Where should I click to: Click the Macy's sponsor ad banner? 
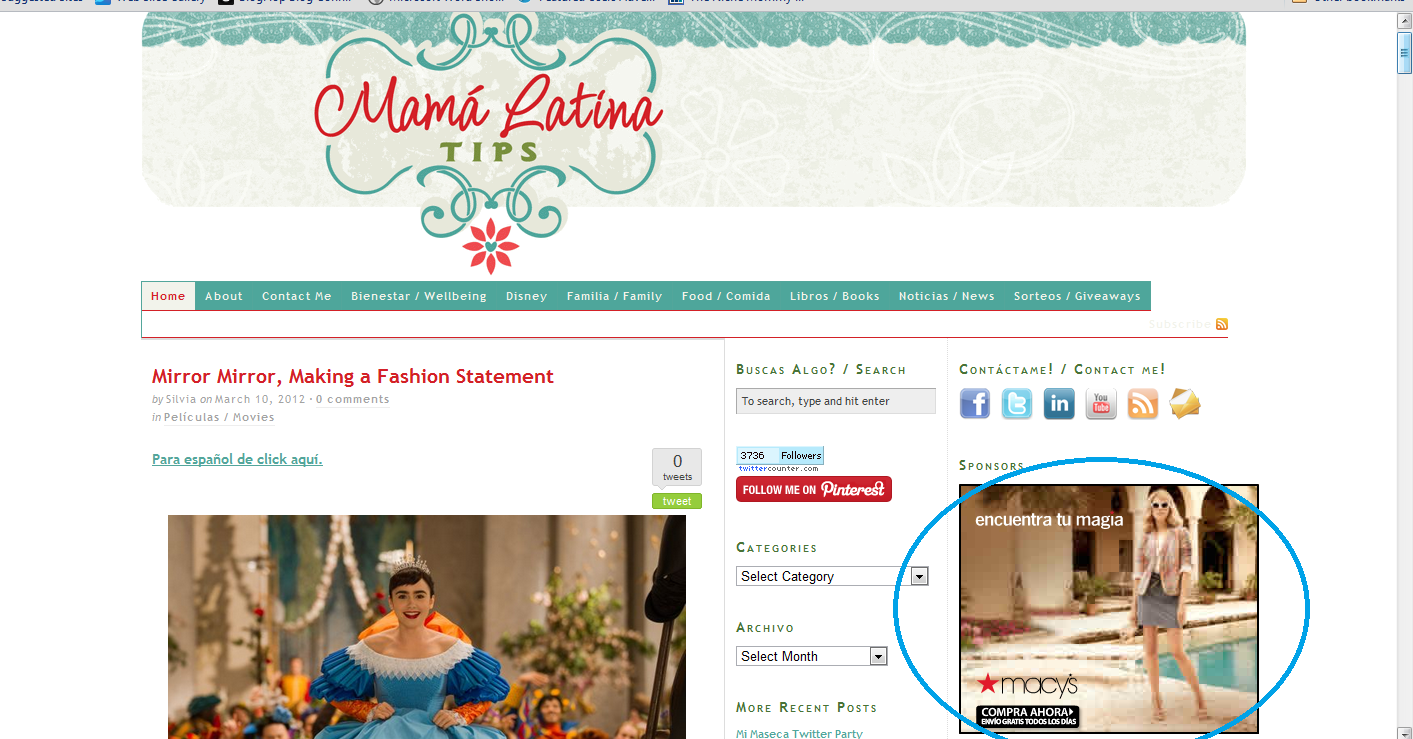(1109, 609)
